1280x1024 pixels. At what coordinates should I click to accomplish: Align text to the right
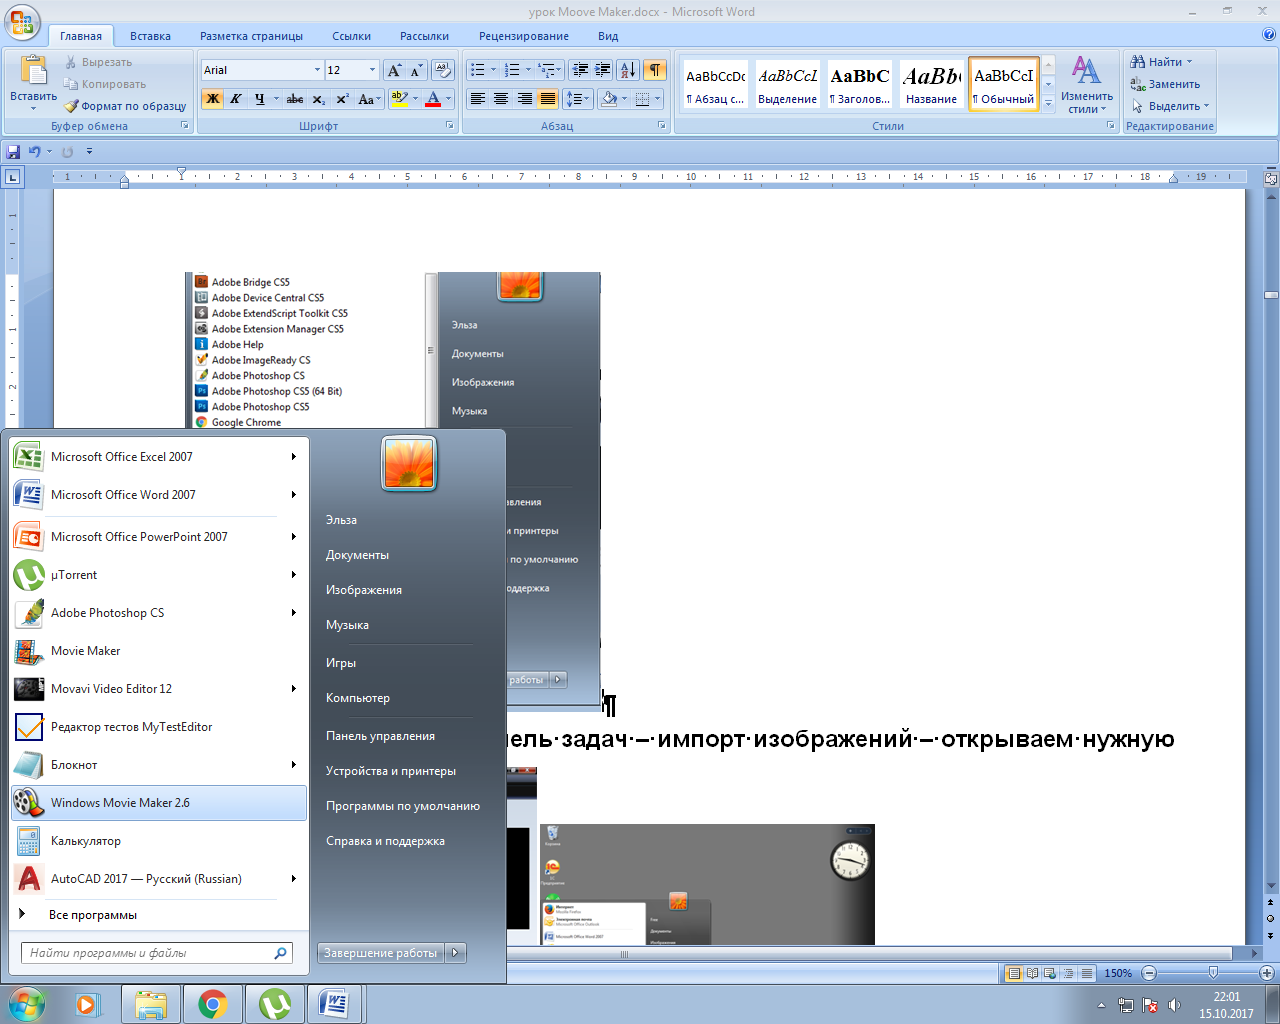point(524,99)
